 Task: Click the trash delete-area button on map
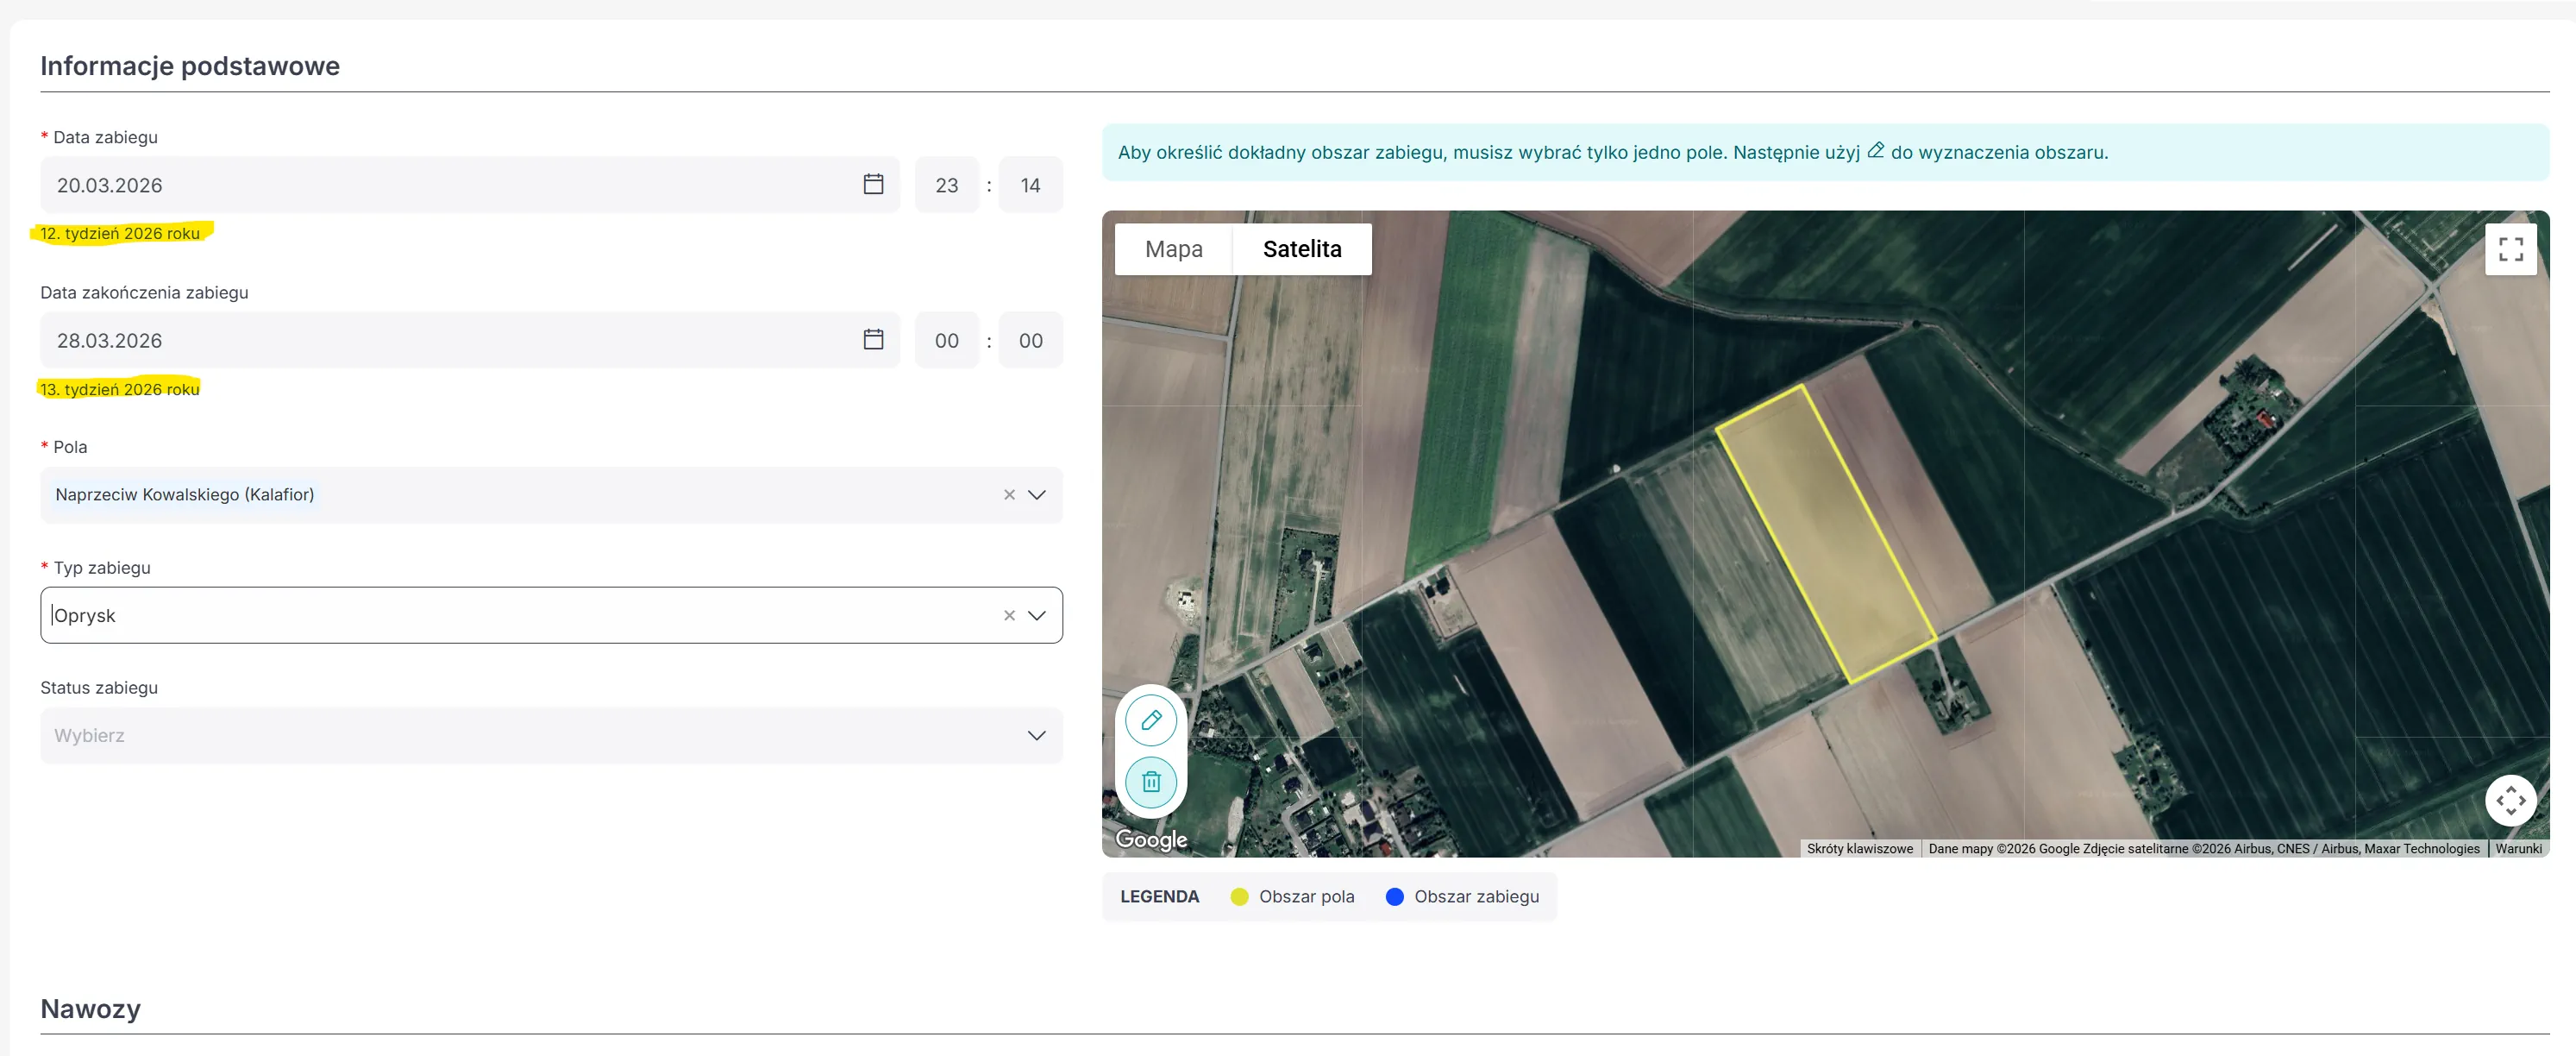tap(1151, 781)
